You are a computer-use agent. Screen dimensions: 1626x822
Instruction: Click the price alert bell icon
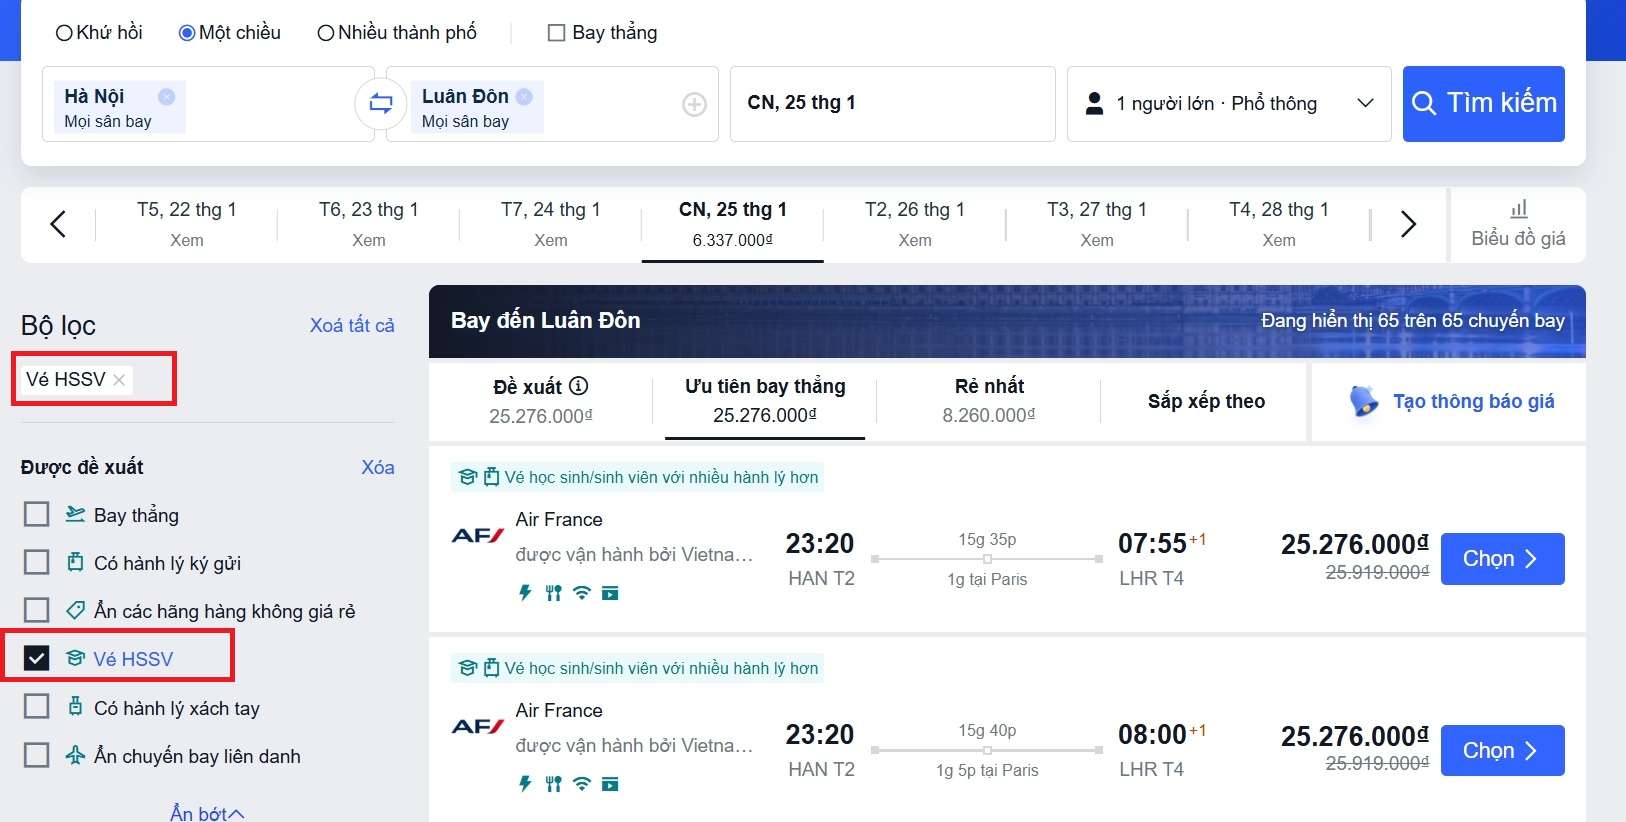pos(1363,401)
